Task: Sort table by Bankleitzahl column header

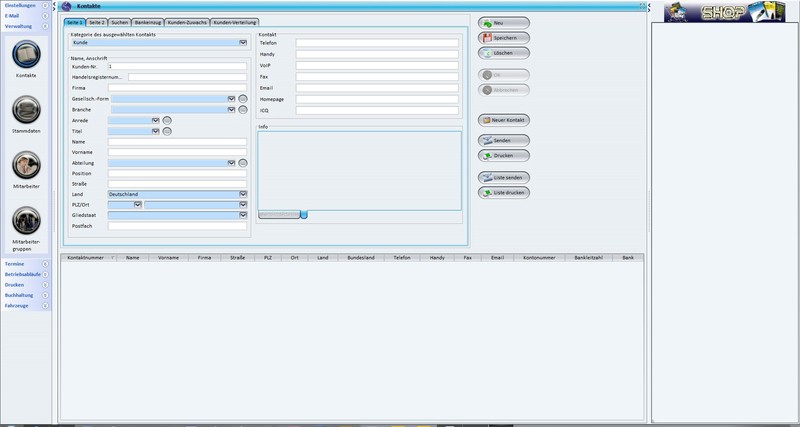Action: tap(589, 258)
